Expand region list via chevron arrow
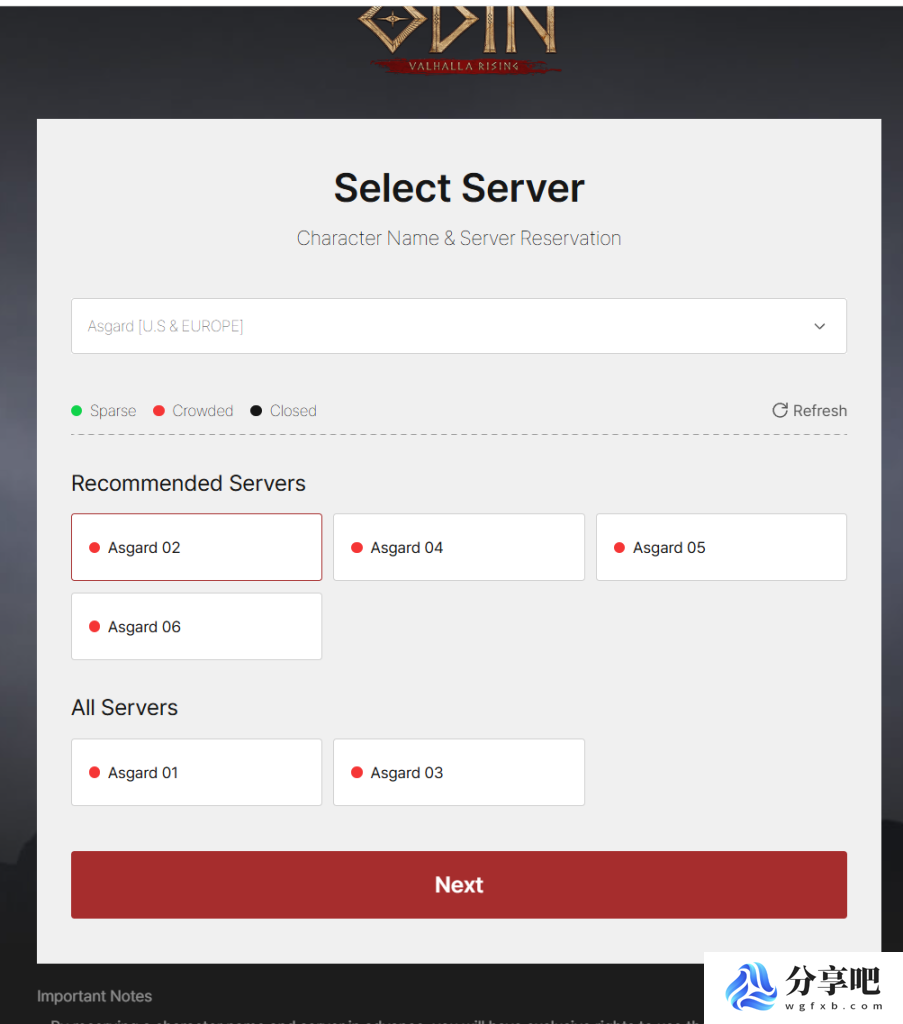The image size is (903, 1024). click(x=819, y=326)
